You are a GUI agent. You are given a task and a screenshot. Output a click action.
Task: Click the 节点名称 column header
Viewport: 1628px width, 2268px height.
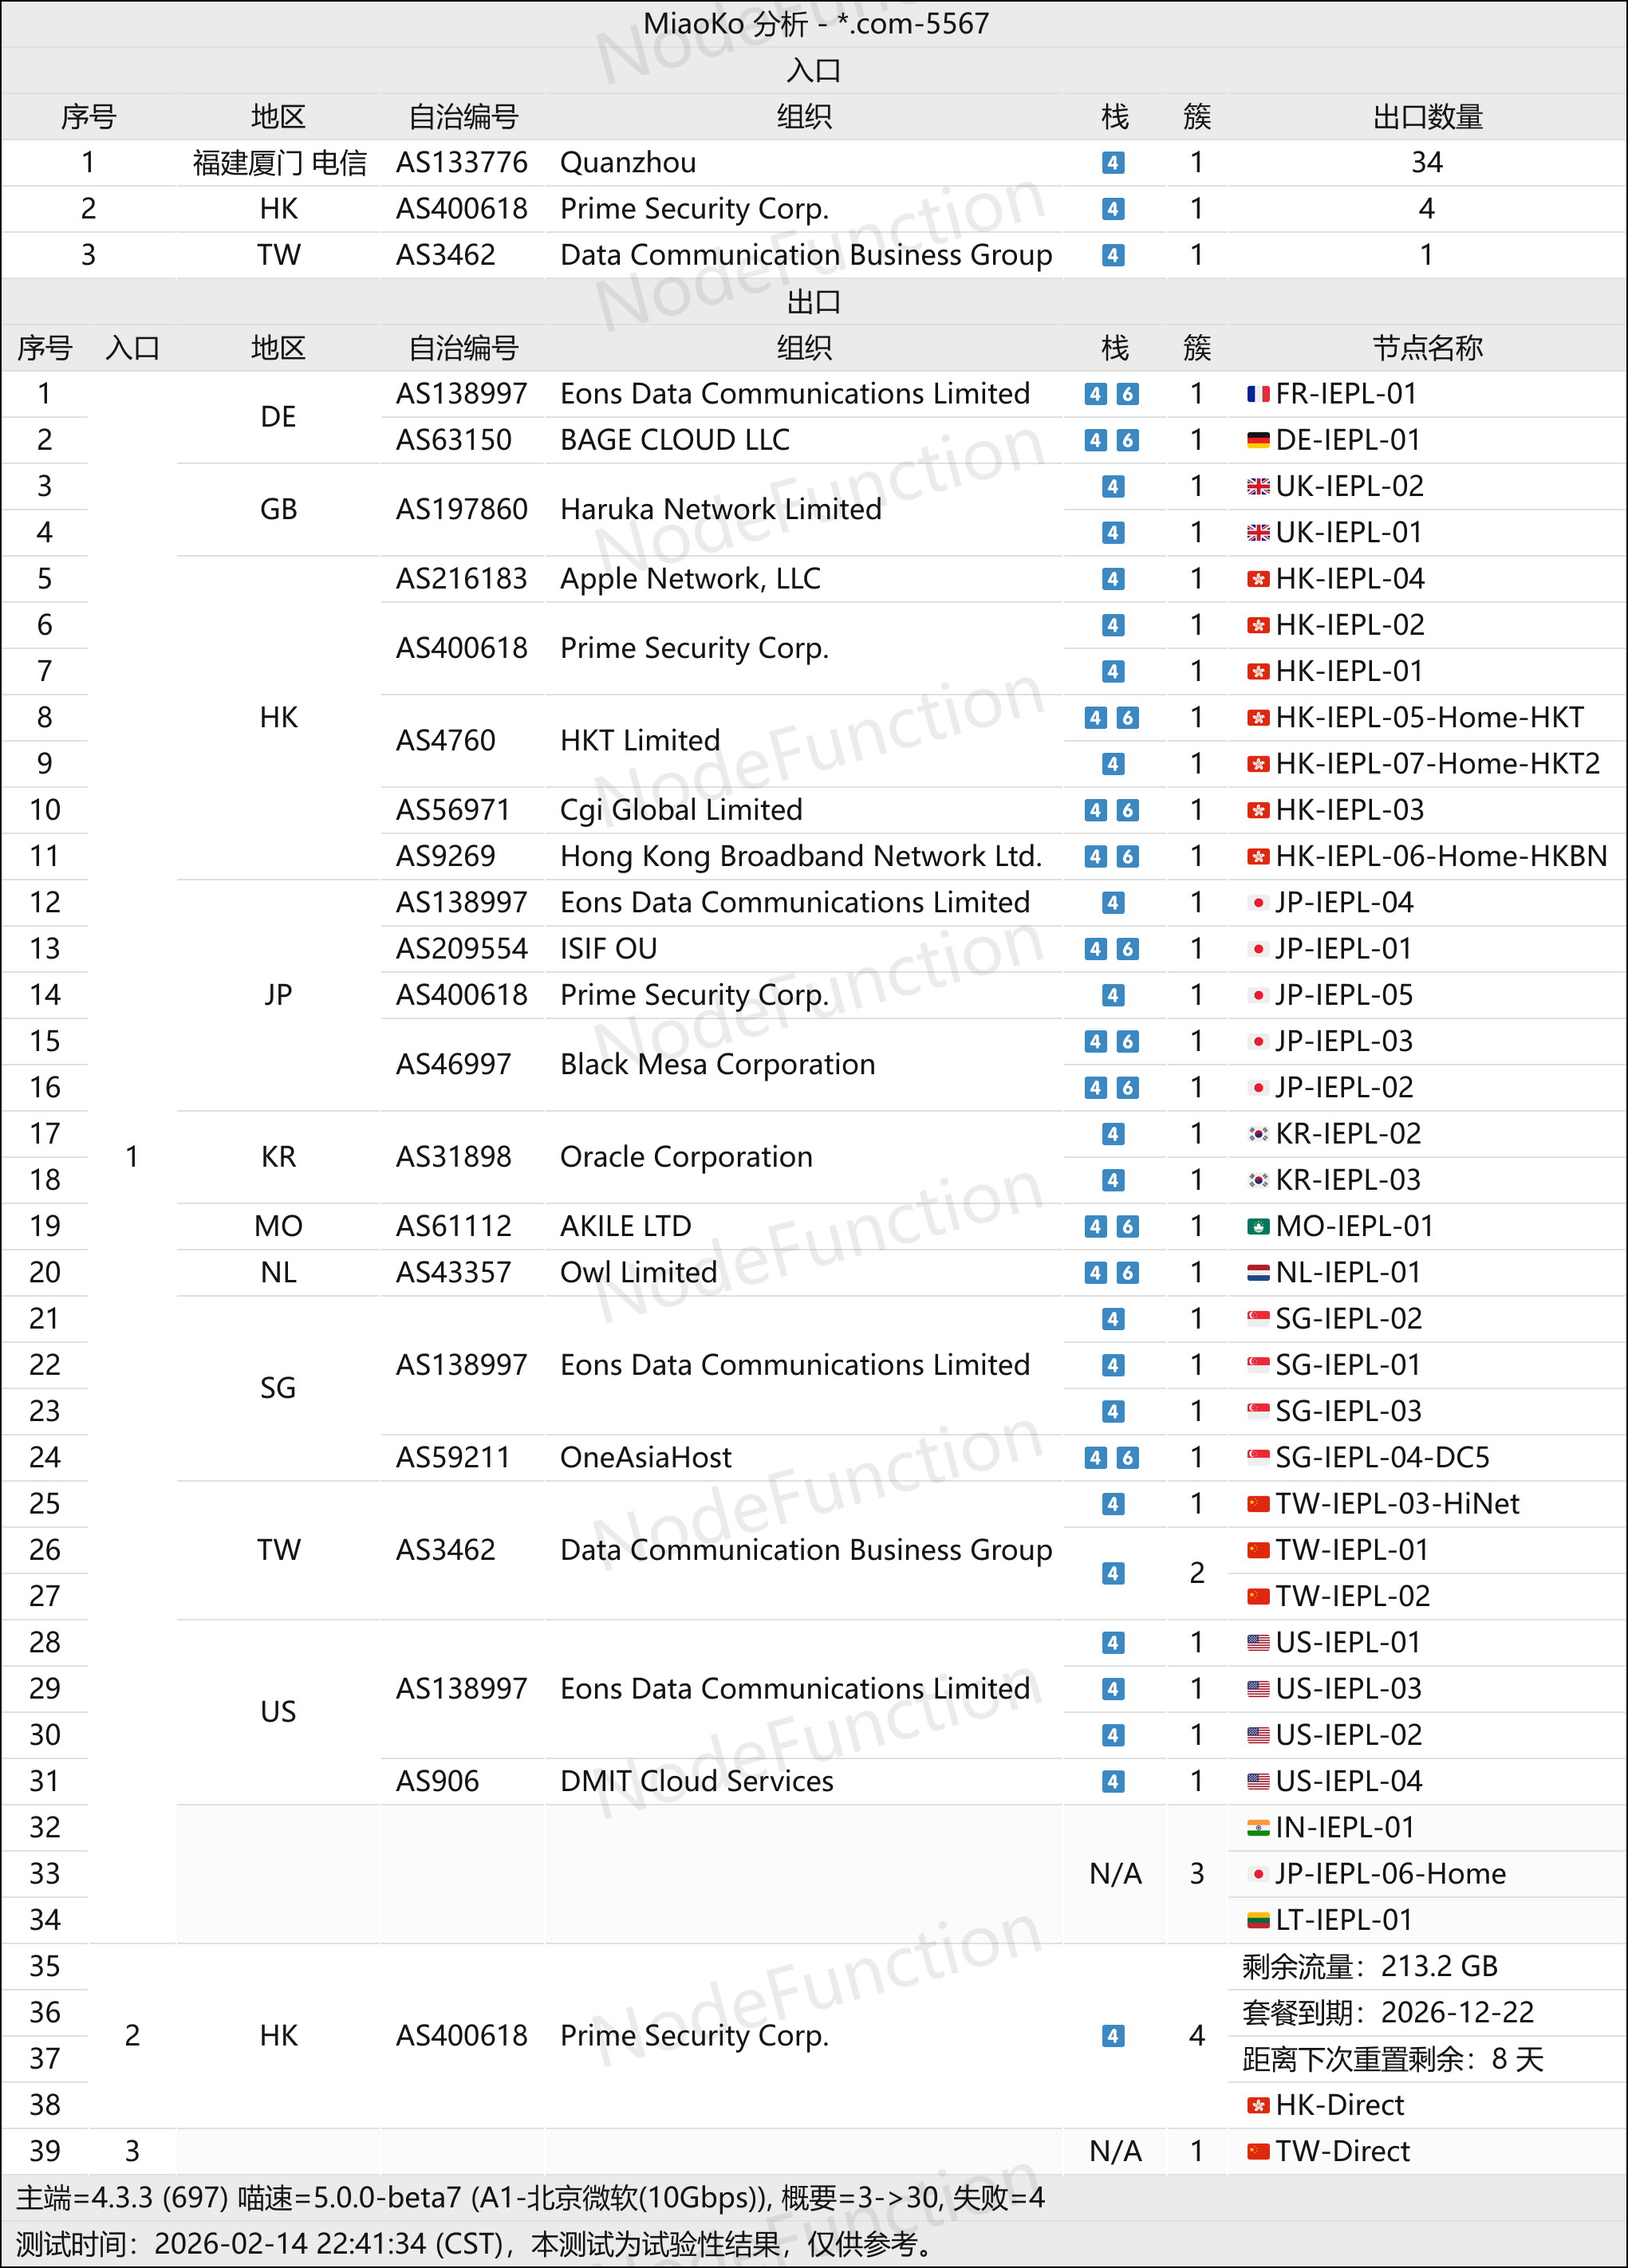1427,348
